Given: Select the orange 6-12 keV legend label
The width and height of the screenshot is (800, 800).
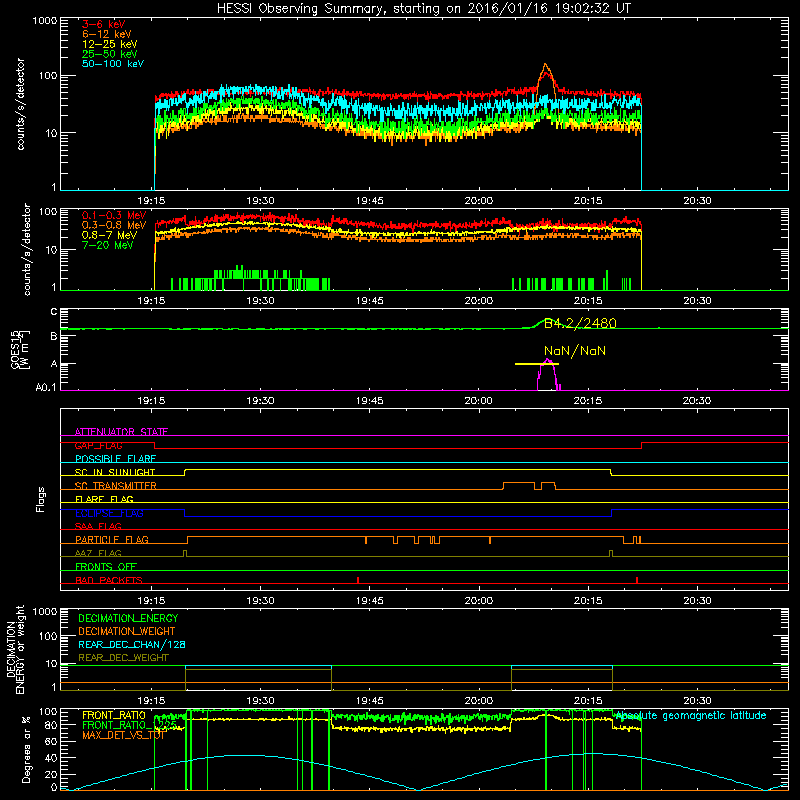Looking at the screenshot, I should click(107, 34).
